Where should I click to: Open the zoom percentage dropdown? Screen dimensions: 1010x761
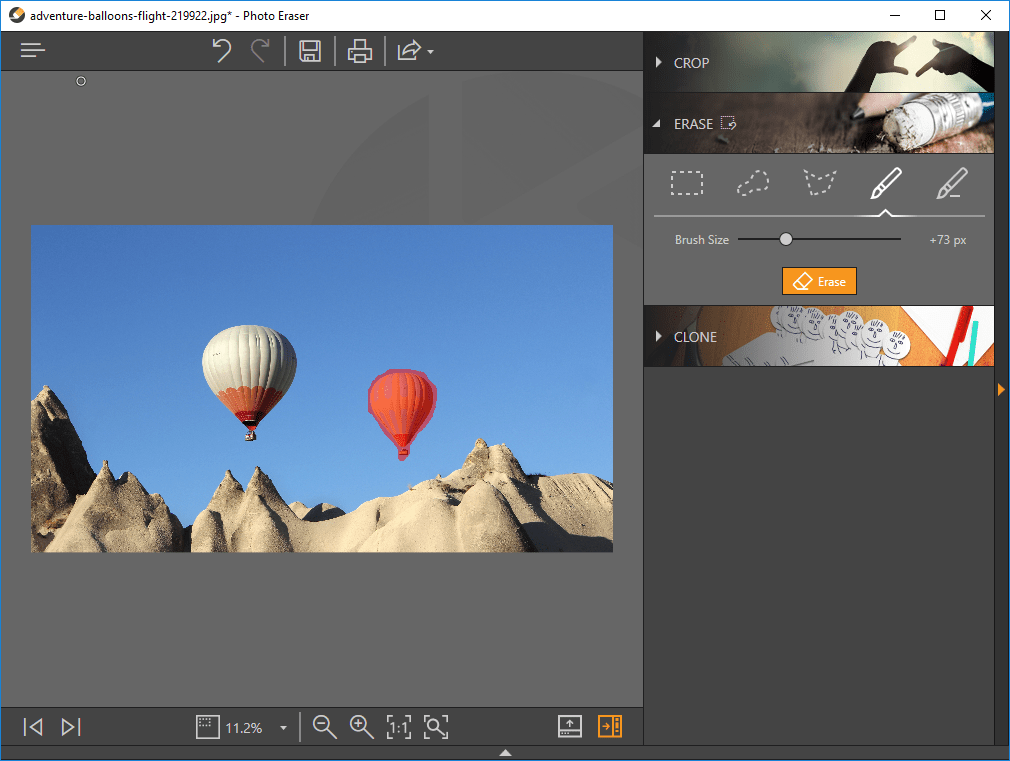(283, 728)
